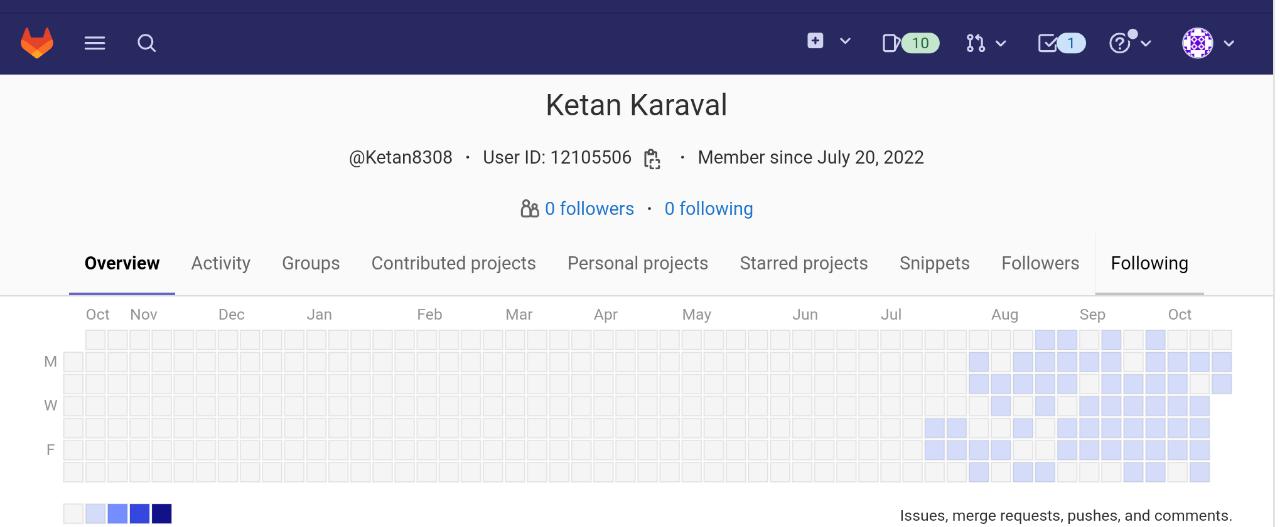The width and height of the screenshot is (1280, 527).
Task: Switch to the Personal projects tab
Action: [638, 263]
